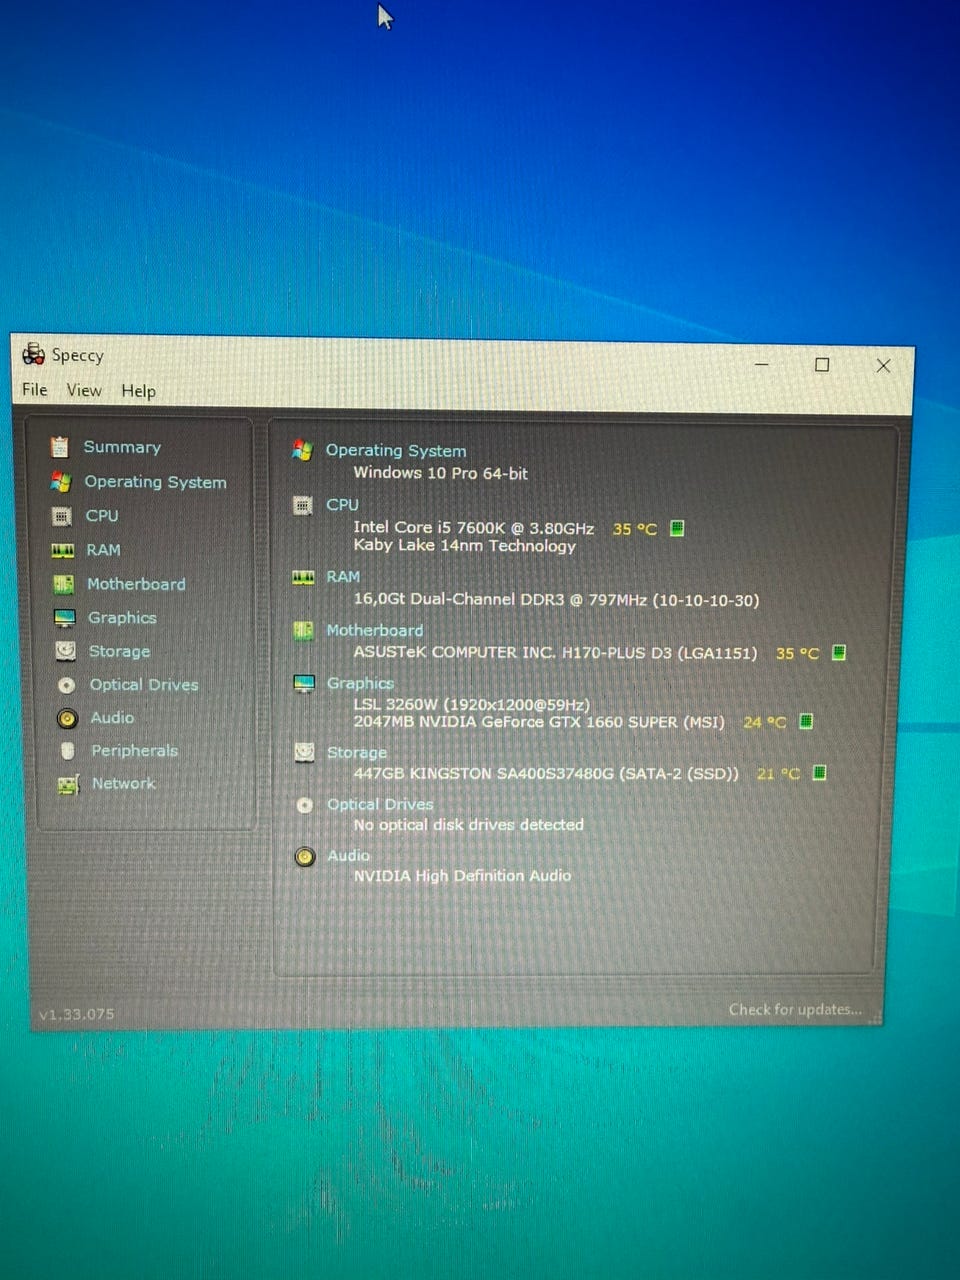Click the Audio speaker icon in sidebar
This screenshot has height=1280, width=960.
[x=67, y=718]
